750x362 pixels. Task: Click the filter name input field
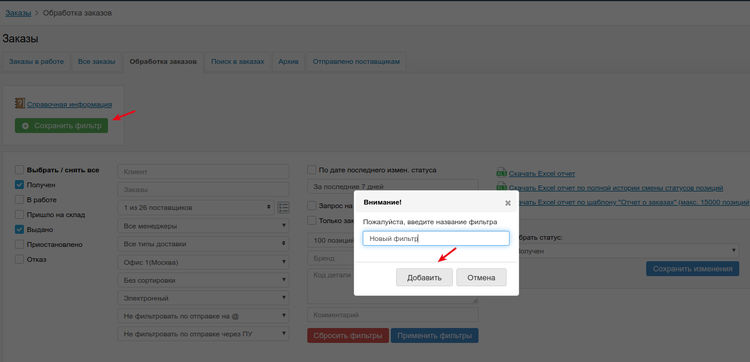point(436,239)
